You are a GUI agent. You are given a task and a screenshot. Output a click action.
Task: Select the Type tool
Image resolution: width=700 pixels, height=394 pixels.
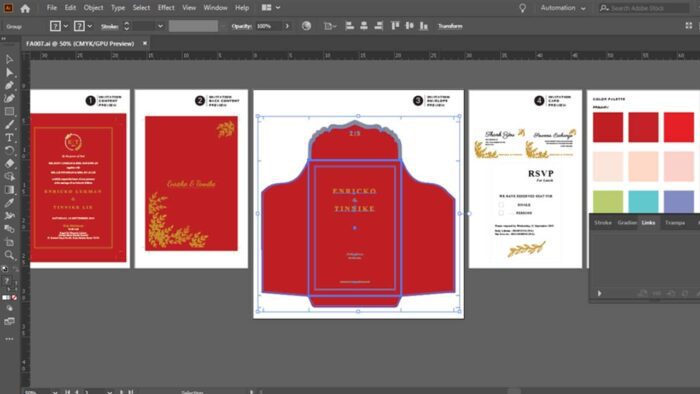pyautogui.click(x=9, y=137)
